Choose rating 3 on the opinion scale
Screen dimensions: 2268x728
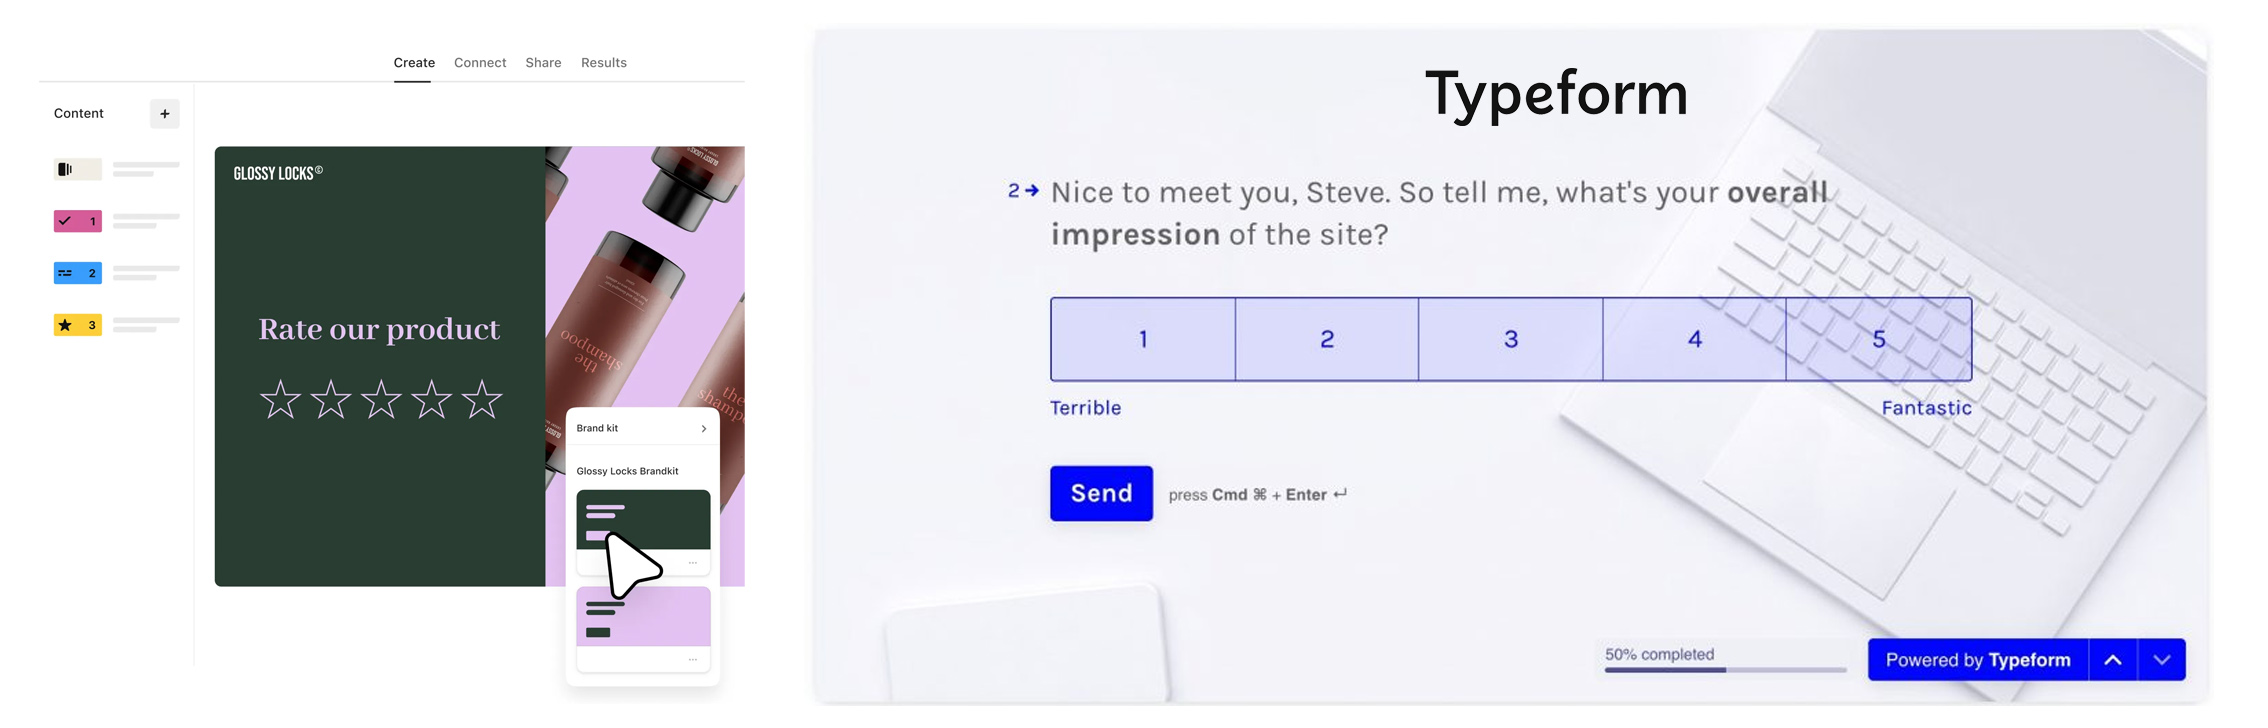[x=1510, y=339]
